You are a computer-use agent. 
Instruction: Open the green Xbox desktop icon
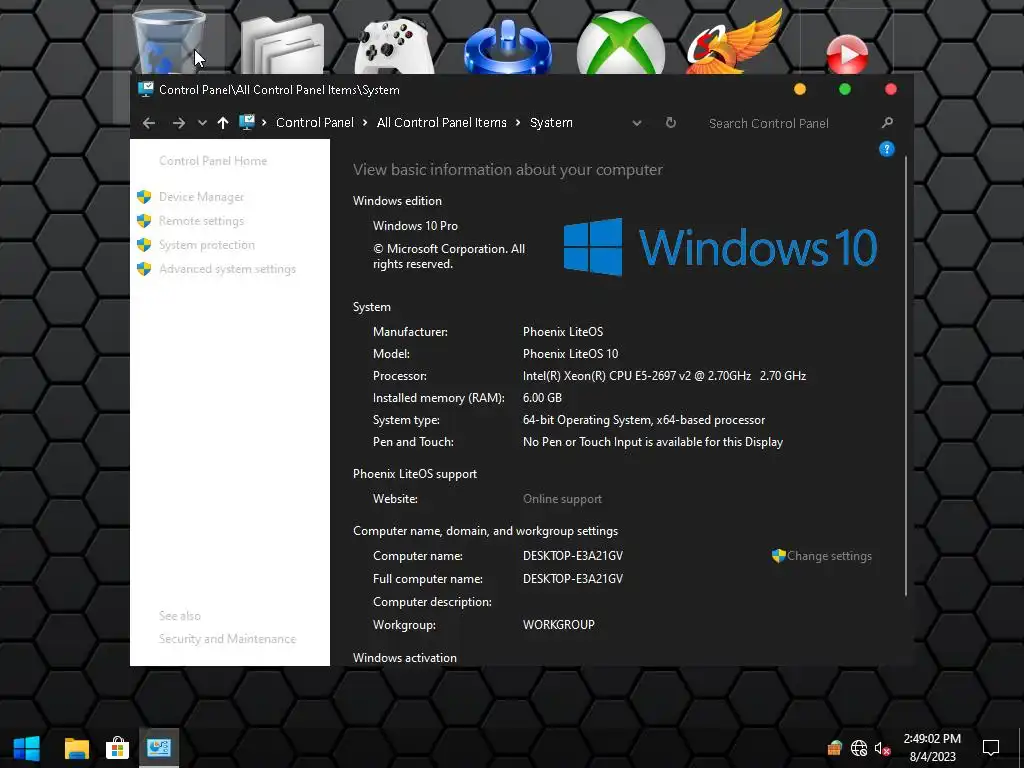point(620,43)
